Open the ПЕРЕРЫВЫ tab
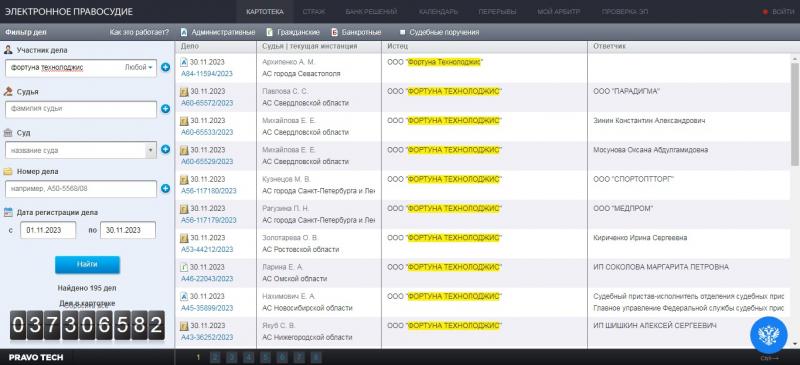The width and height of the screenshot is (800, 365). 497,12
